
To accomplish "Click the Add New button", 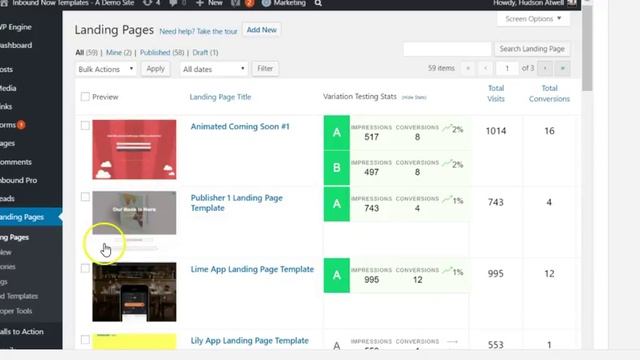I will [261, 30].
